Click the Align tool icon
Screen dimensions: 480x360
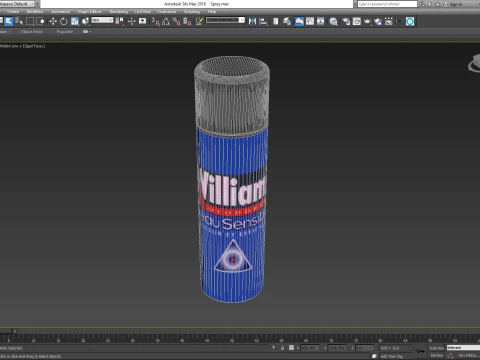[x=263, y=22]
